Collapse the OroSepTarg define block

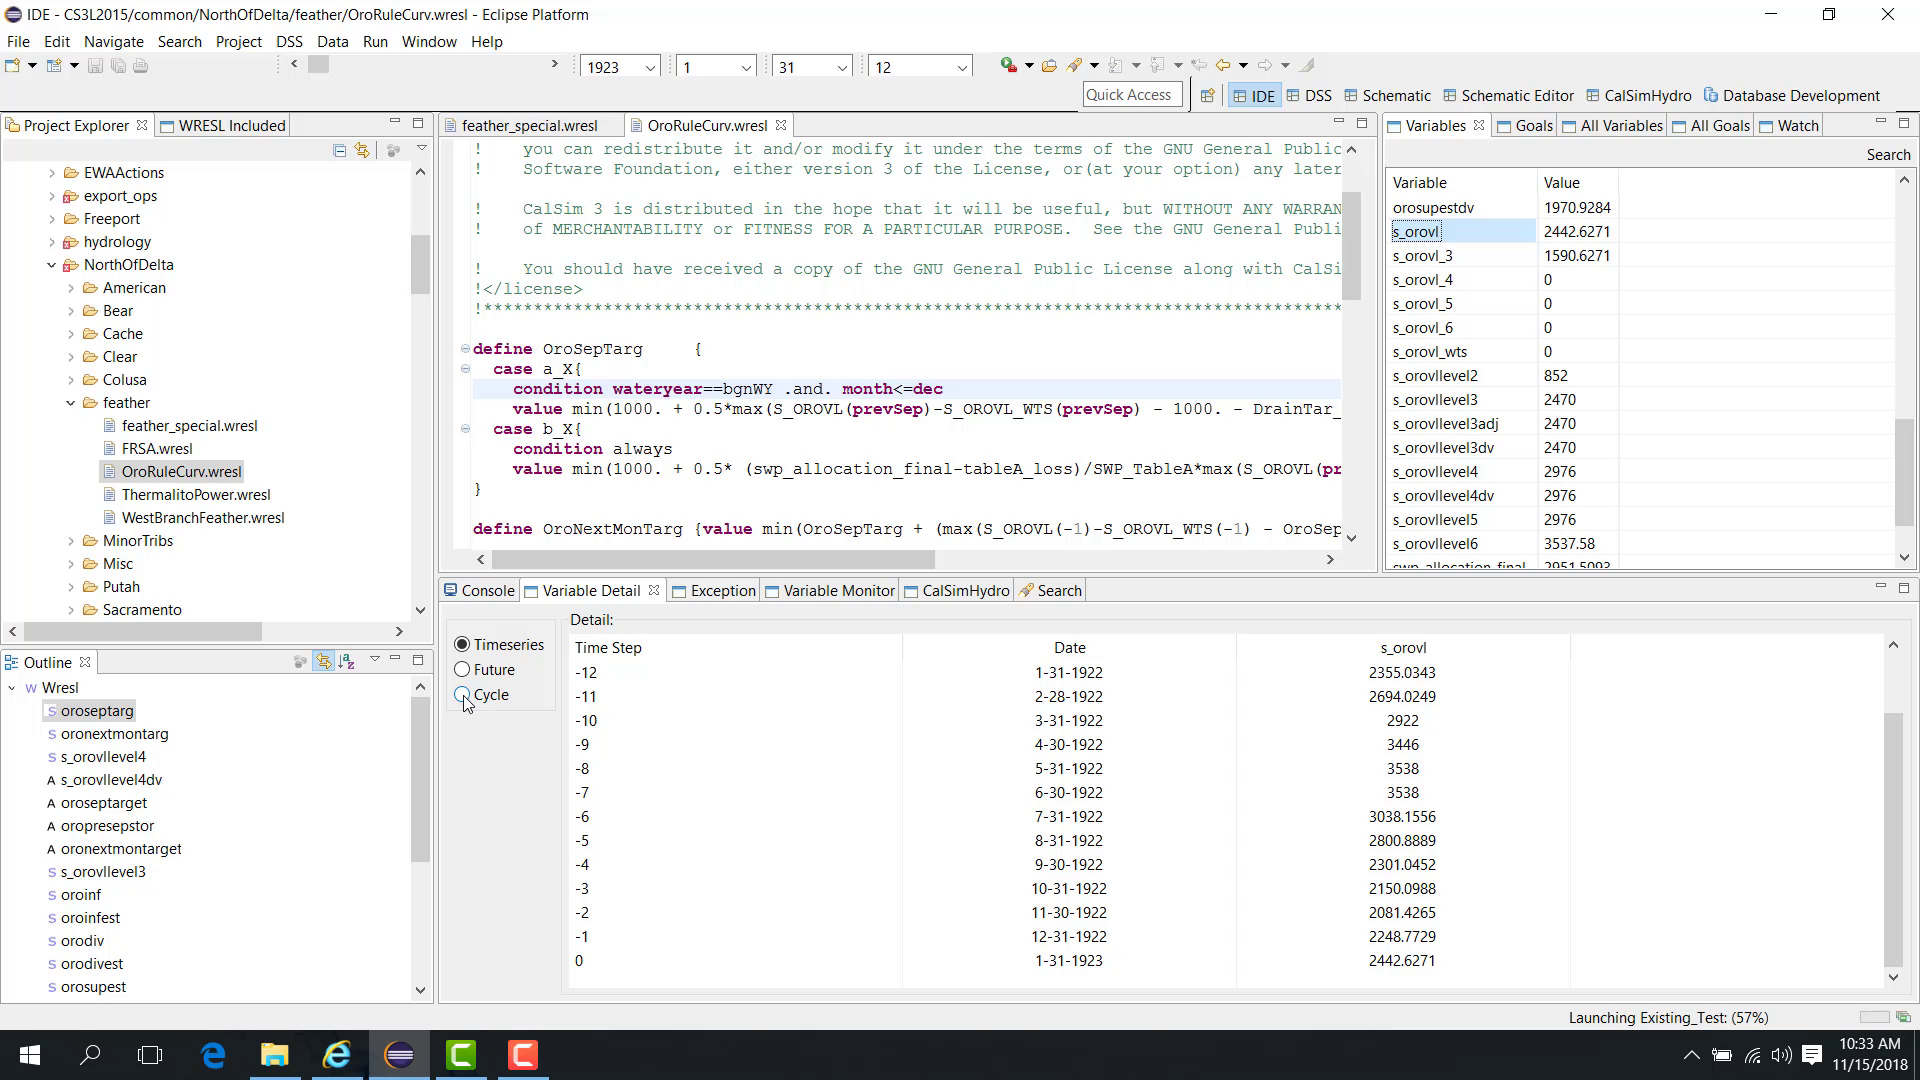[465, 349]
